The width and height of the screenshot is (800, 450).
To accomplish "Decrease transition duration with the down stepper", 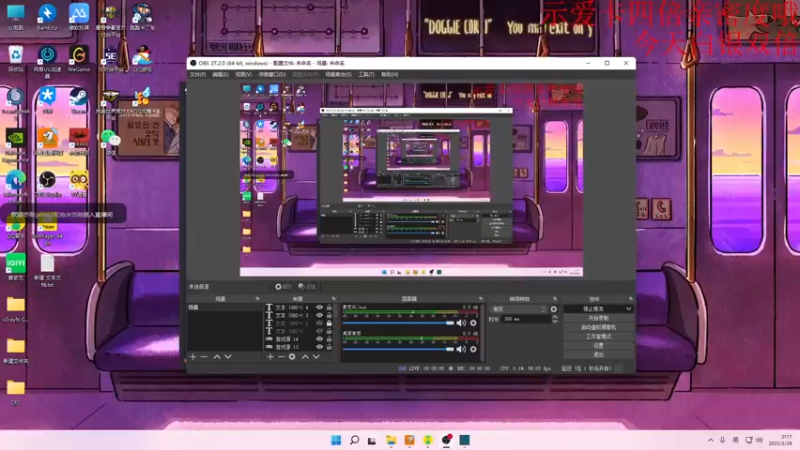I will pos(555,321).
